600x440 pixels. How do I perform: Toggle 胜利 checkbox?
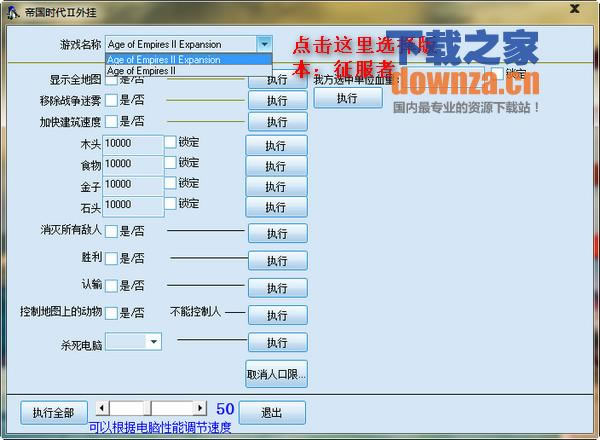[x=111, y=258]
